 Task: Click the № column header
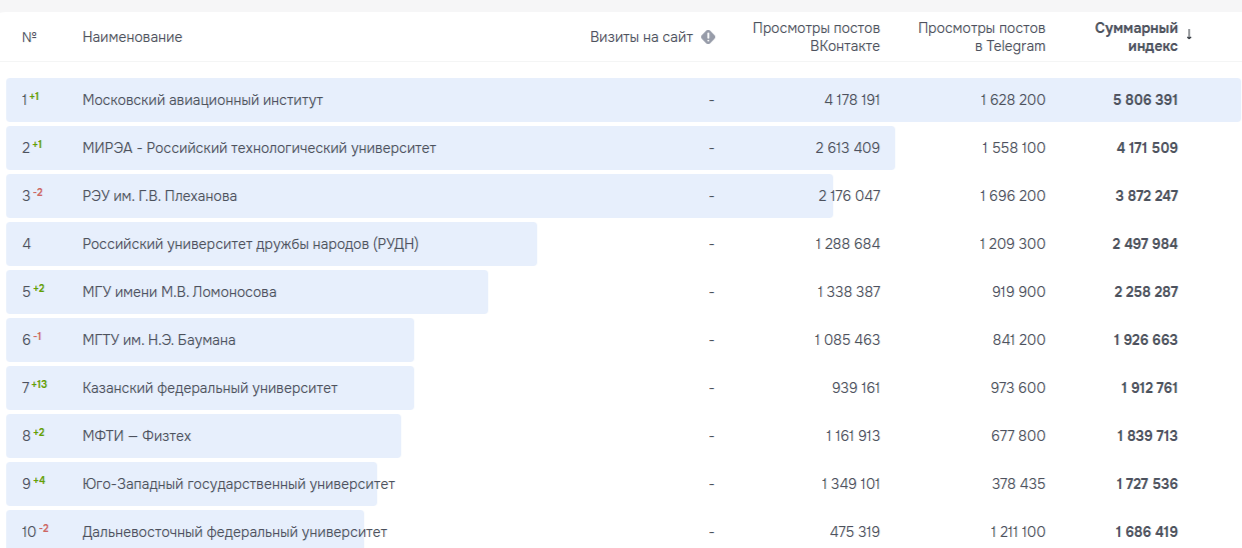tap(29, 37)
